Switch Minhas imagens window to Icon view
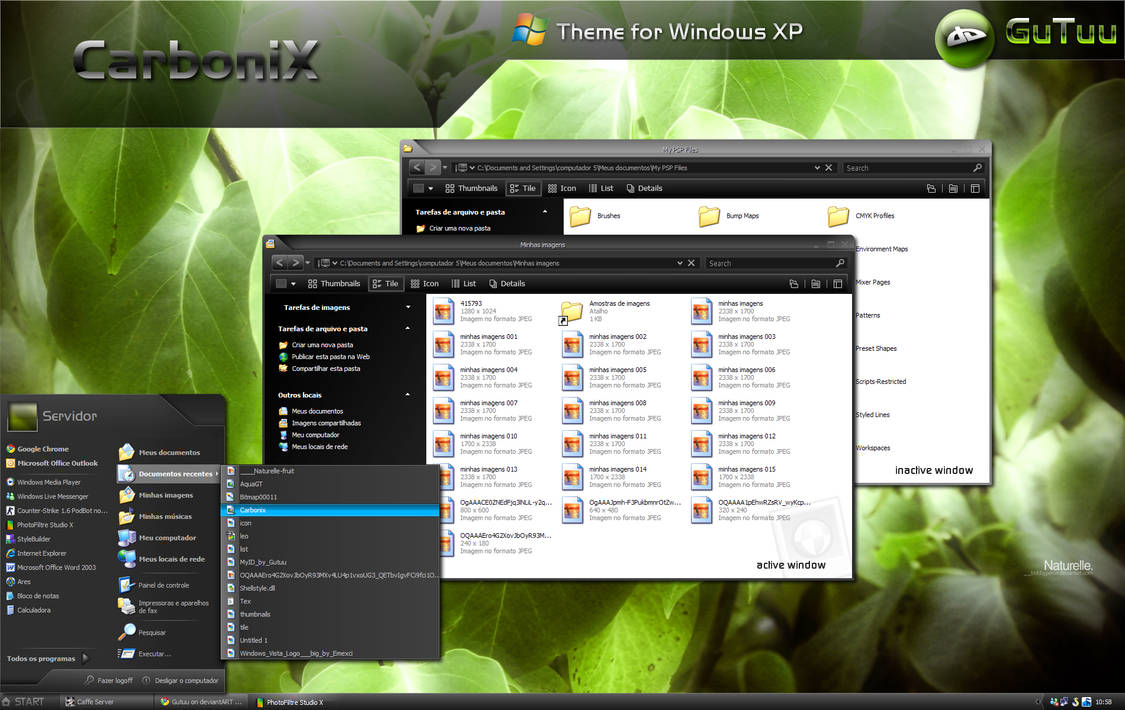The height and width of the screenshot is (710, 1125). (x=424, y=284)
